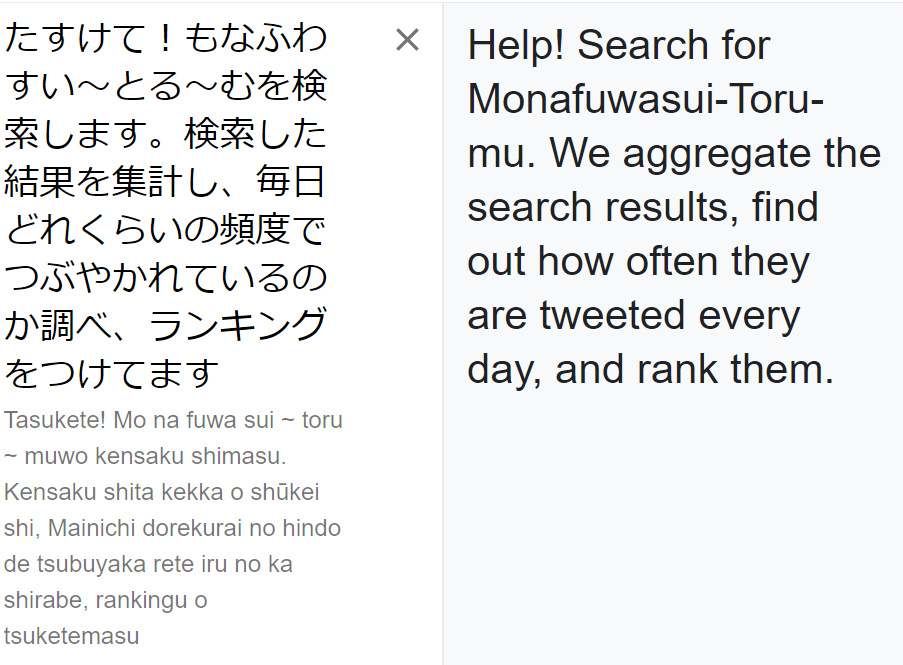The width and height of the screenshot is (903, 665).
Task: Click "out how often they" translation line
Action: pos(638,261)
